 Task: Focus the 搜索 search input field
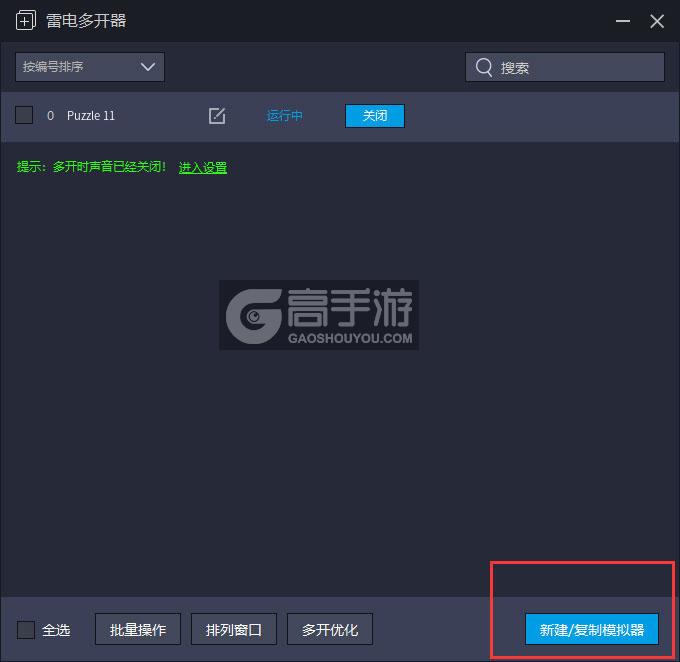(x=565, y=67)
